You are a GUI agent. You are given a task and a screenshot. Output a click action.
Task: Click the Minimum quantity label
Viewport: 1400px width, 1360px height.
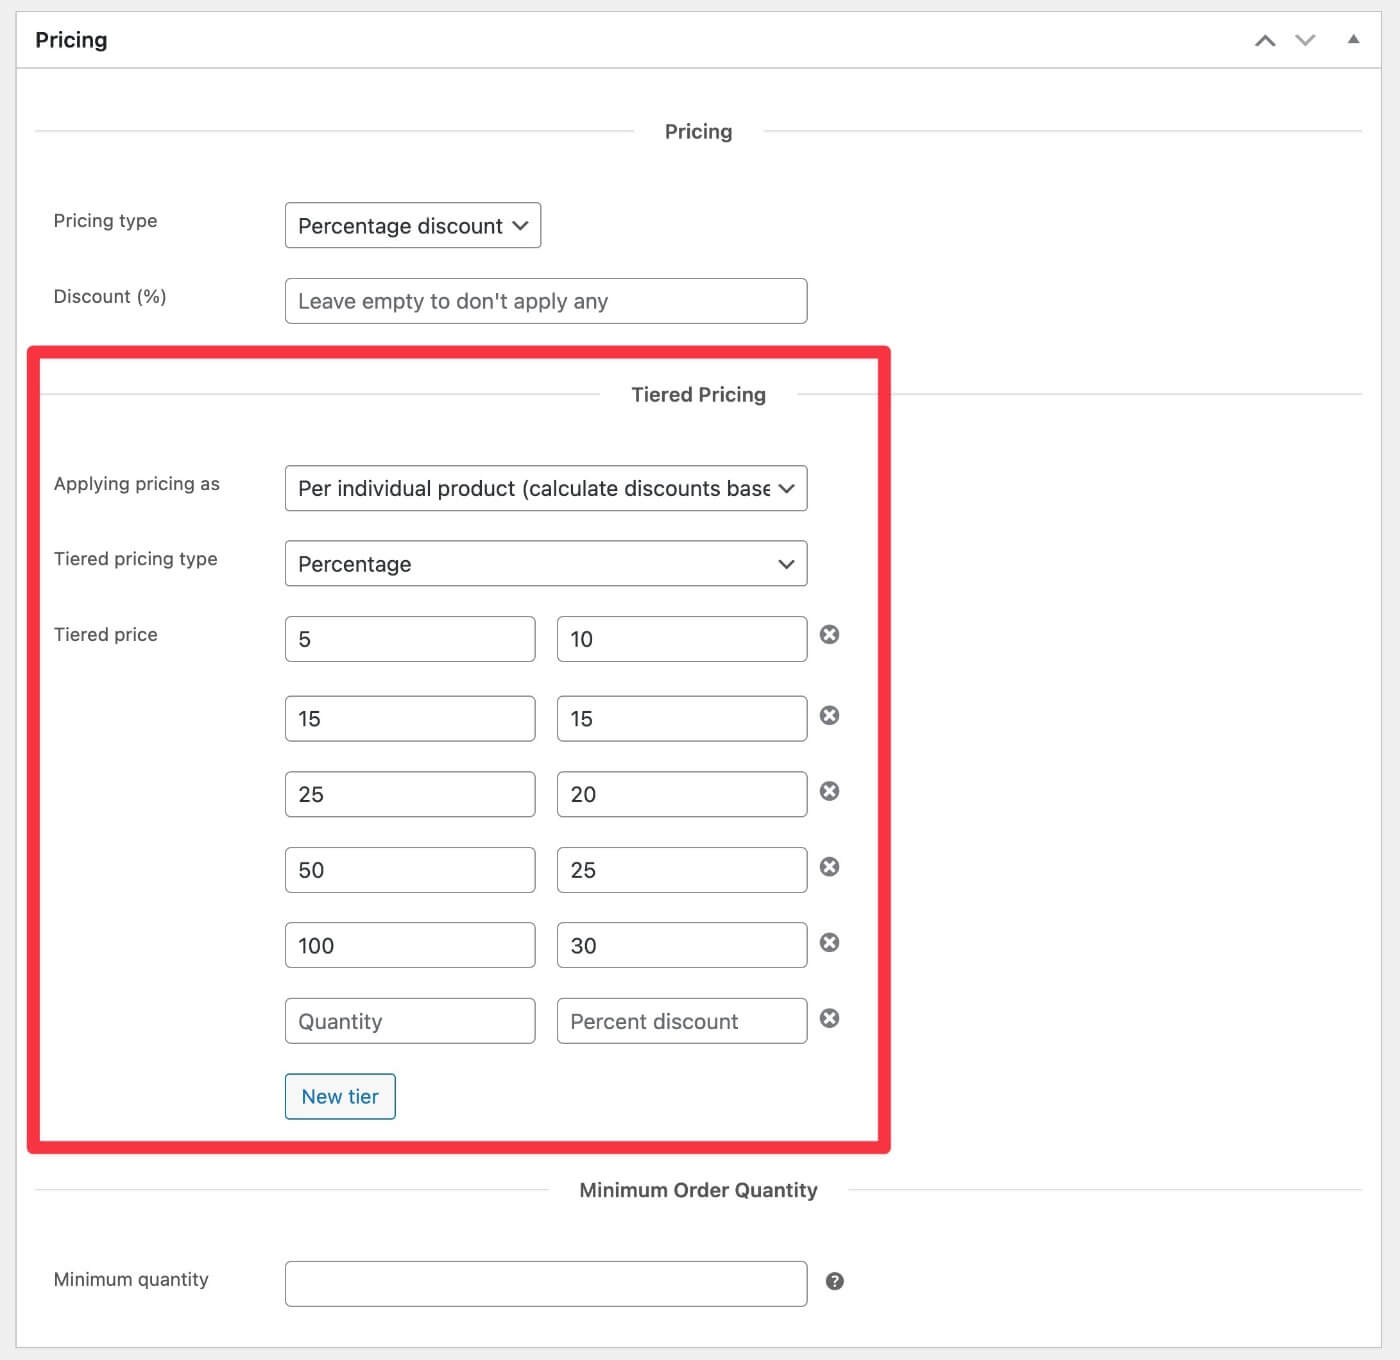[131, 1280]
